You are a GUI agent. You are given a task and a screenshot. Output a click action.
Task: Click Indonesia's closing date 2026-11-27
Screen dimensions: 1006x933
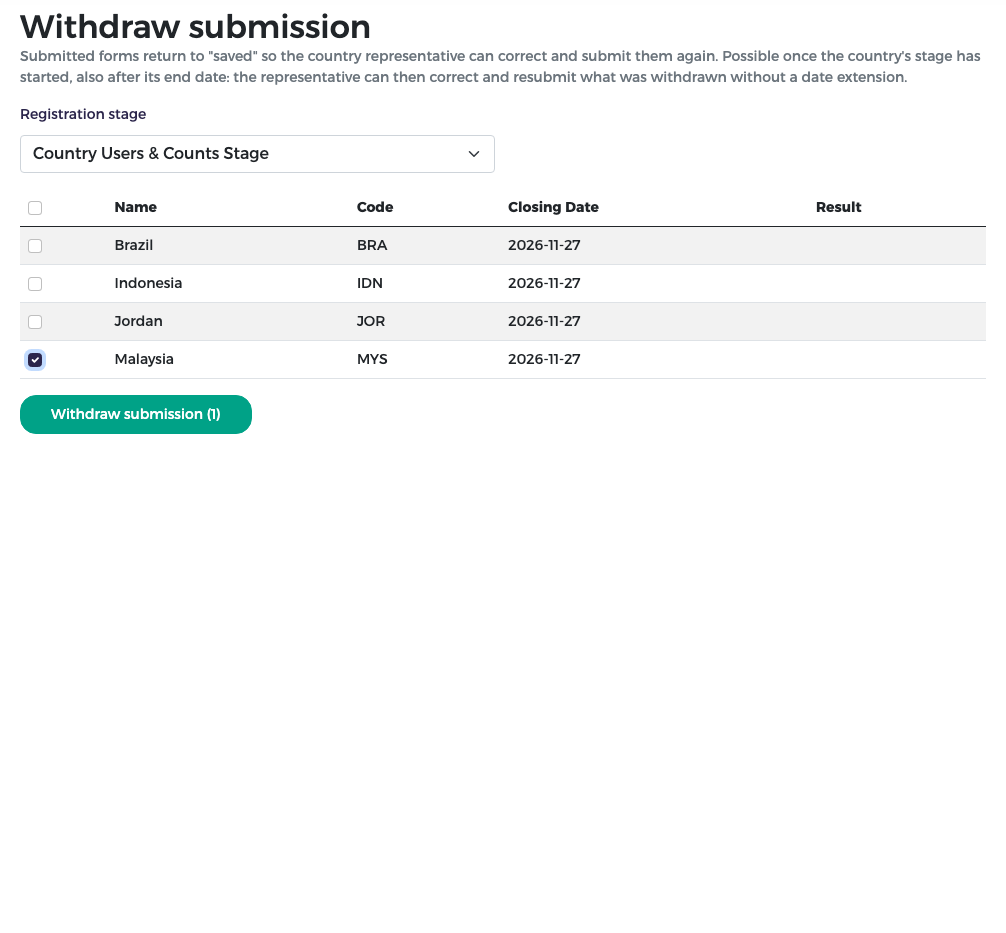544,283
